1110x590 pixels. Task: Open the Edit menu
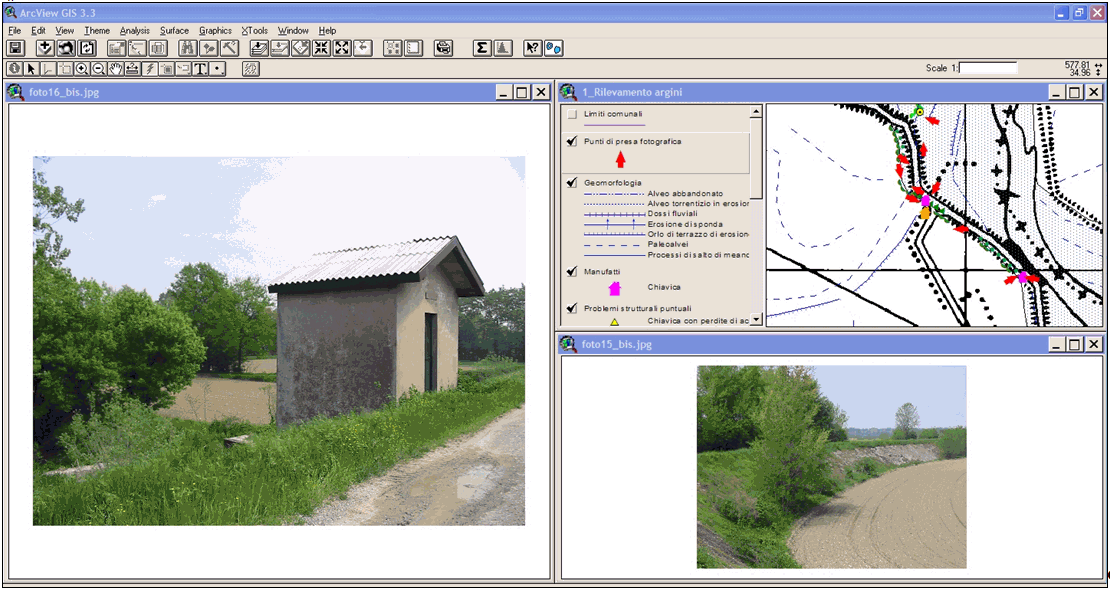click(38, 30)
